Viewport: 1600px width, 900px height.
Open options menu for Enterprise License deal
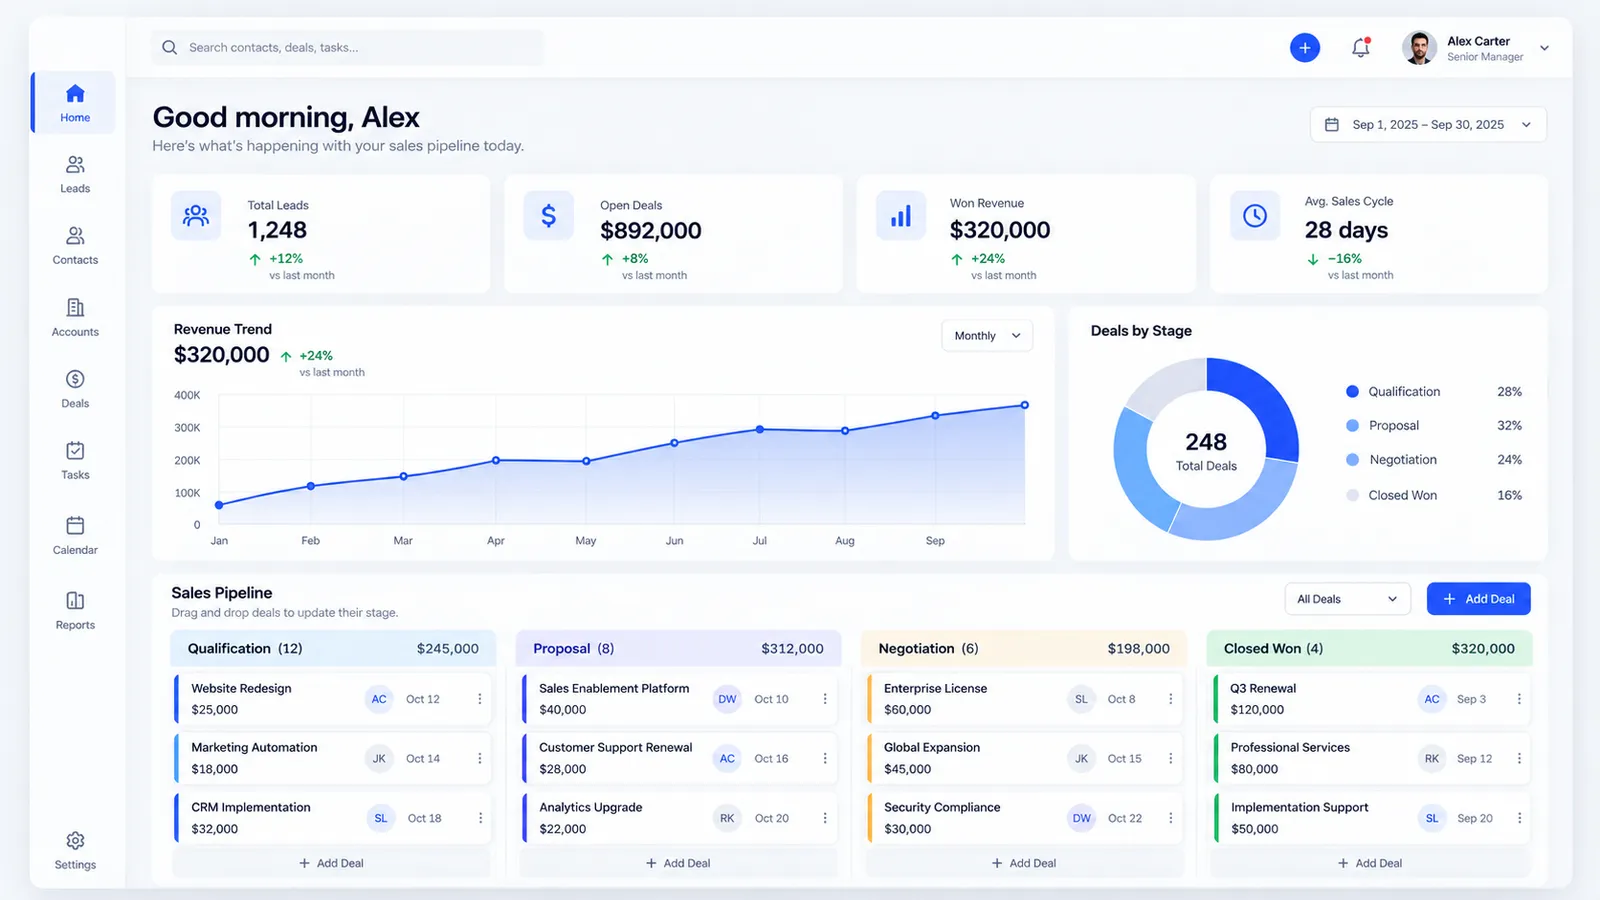coord(1170,699)
